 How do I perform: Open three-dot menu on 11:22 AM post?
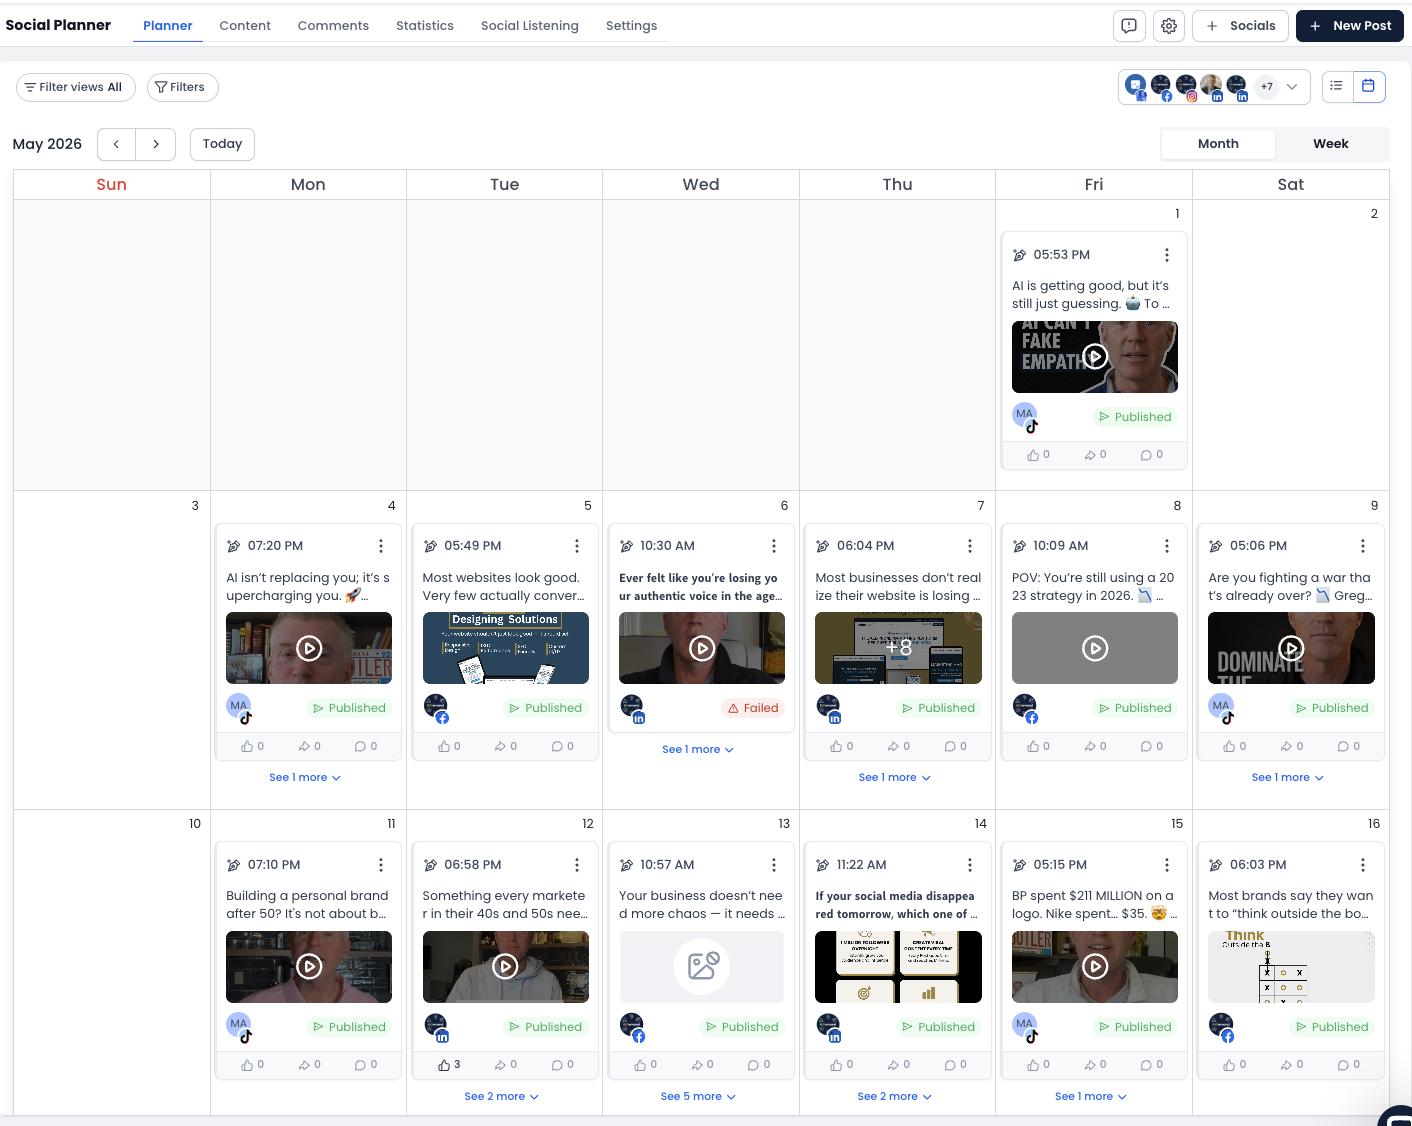coord(970,865)
